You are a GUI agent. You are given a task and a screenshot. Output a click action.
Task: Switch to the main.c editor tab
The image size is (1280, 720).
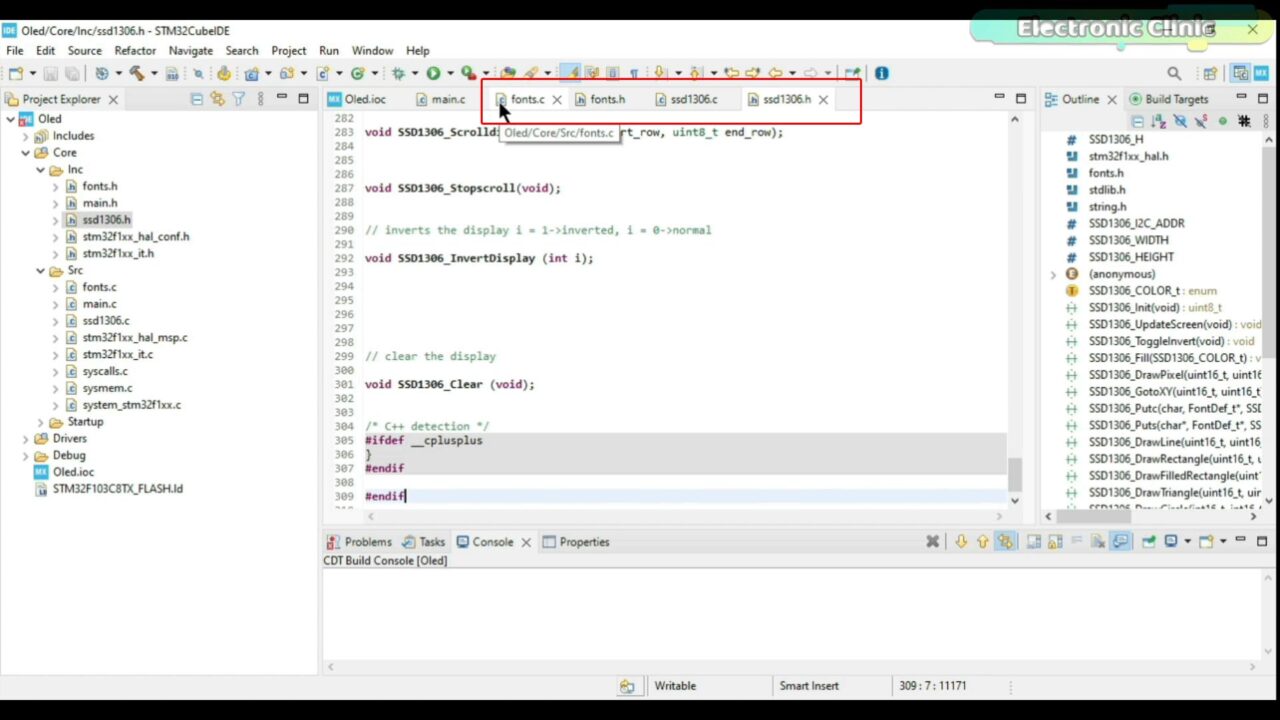pos(440,99)
